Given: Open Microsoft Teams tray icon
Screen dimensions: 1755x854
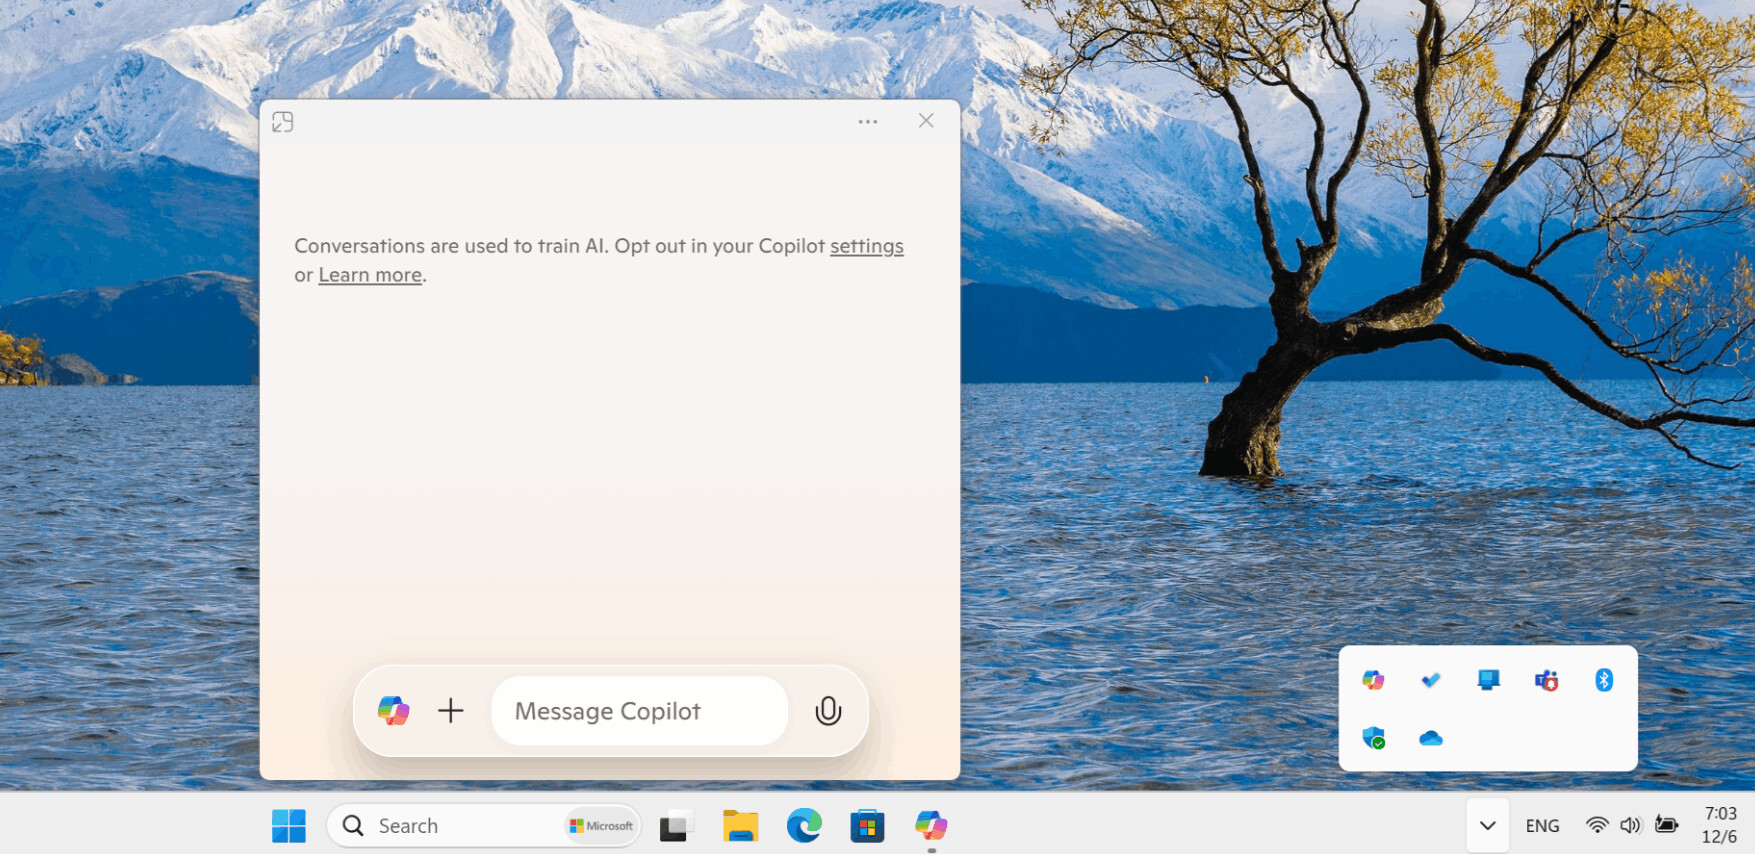Looking at the screenshot, I should [1546, 680].
